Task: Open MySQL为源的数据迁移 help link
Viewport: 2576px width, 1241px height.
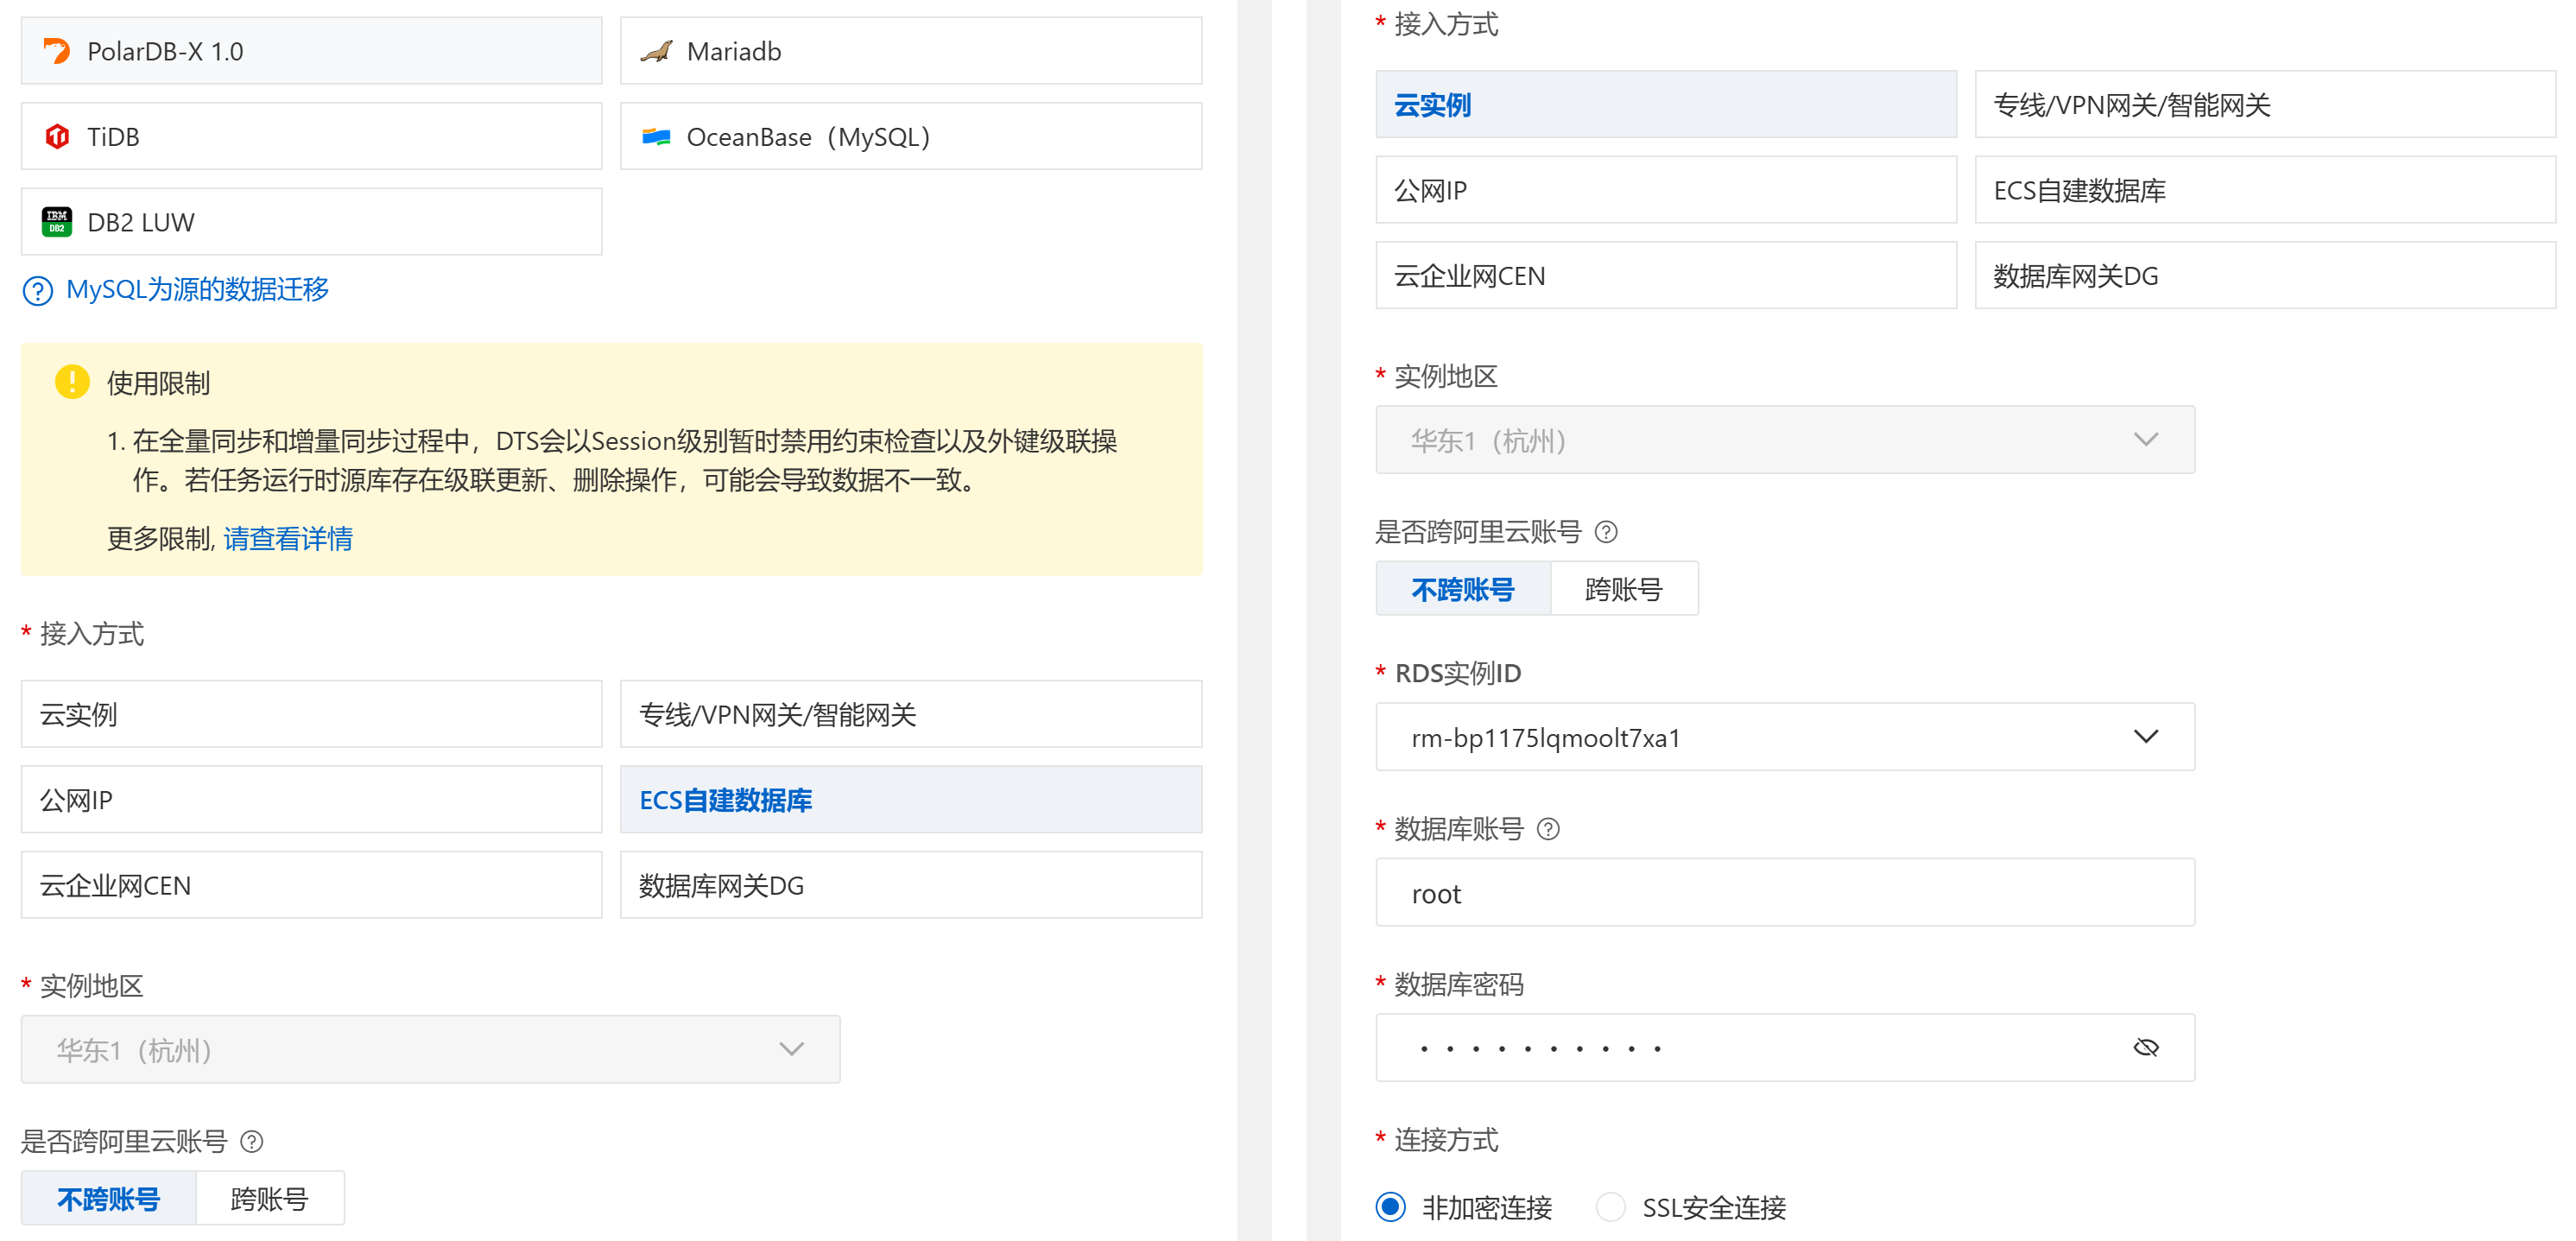Action: point(197,290)
